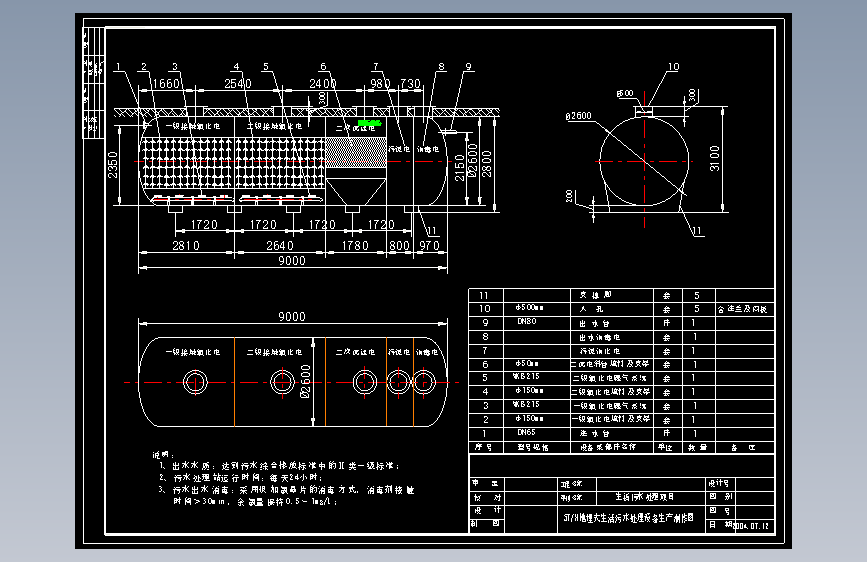Select the 2810 segment dimension
This screenshot has width=867, height=562.
pyautogui.click(x=186, y=246)
